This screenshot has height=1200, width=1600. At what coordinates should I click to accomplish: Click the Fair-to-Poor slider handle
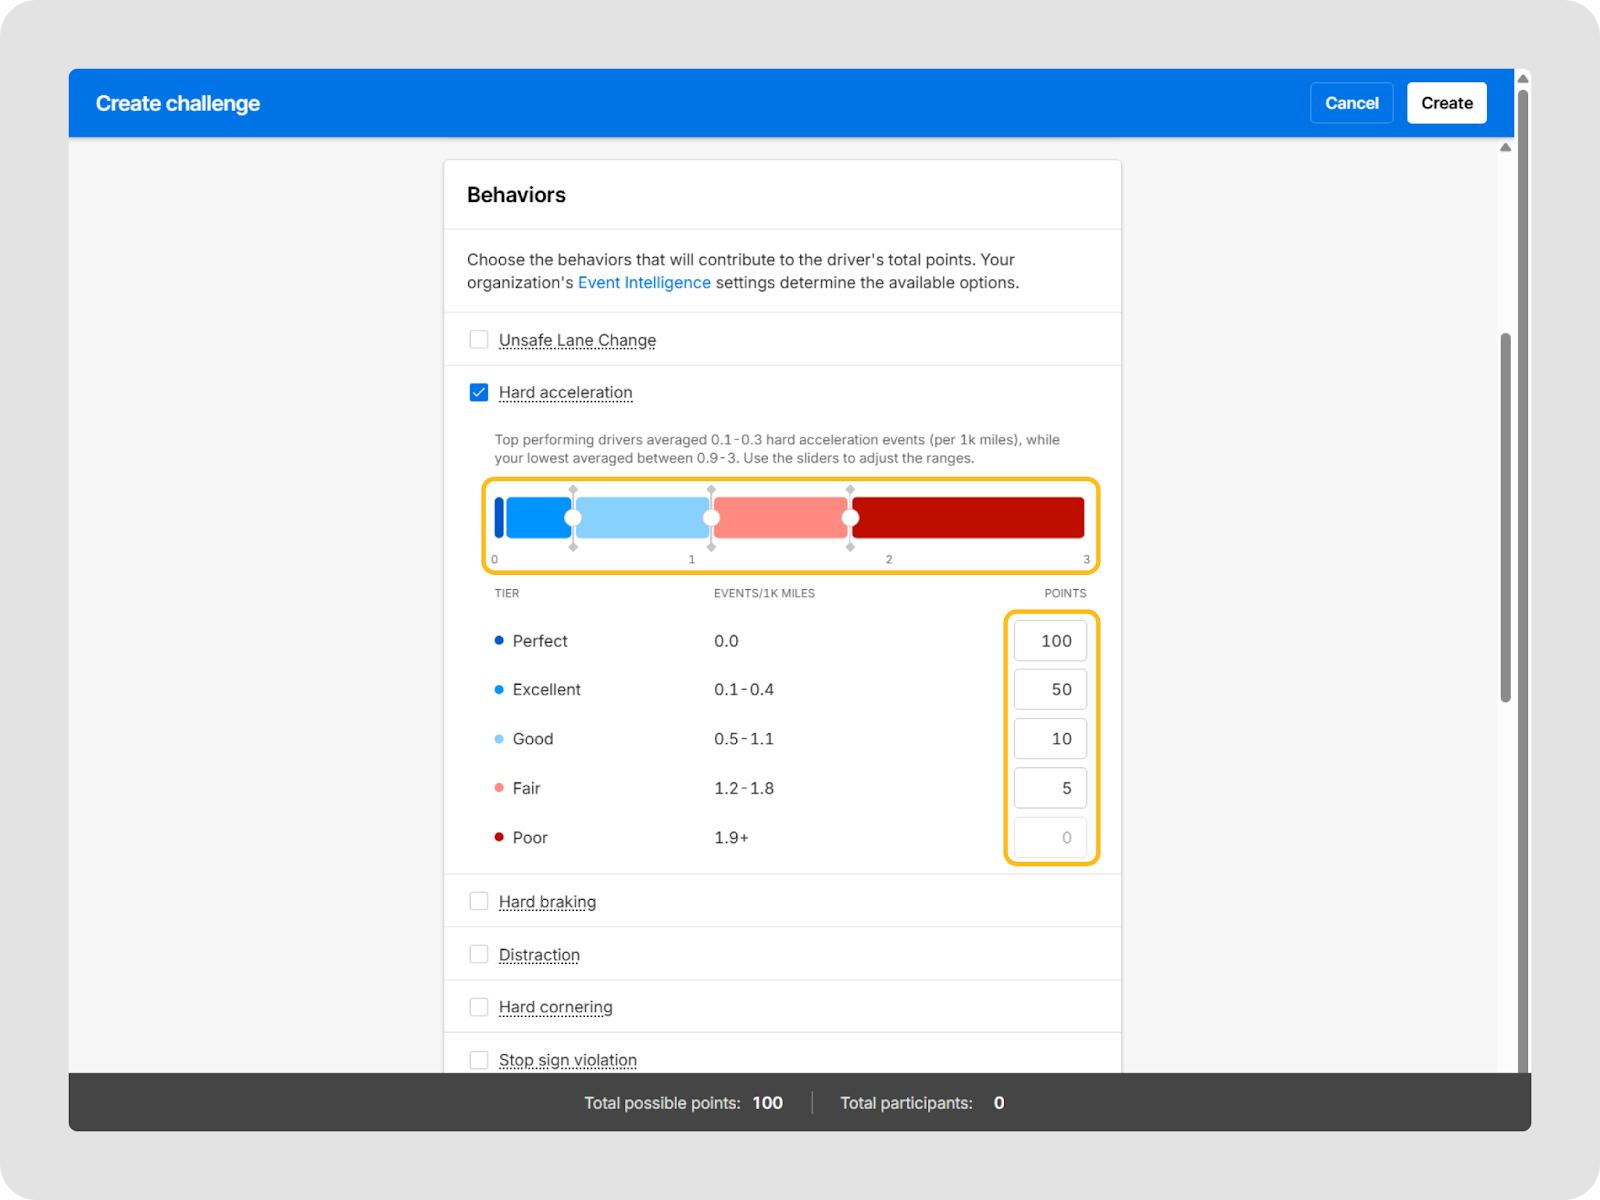pyautogui.click(x=850, y=518)
